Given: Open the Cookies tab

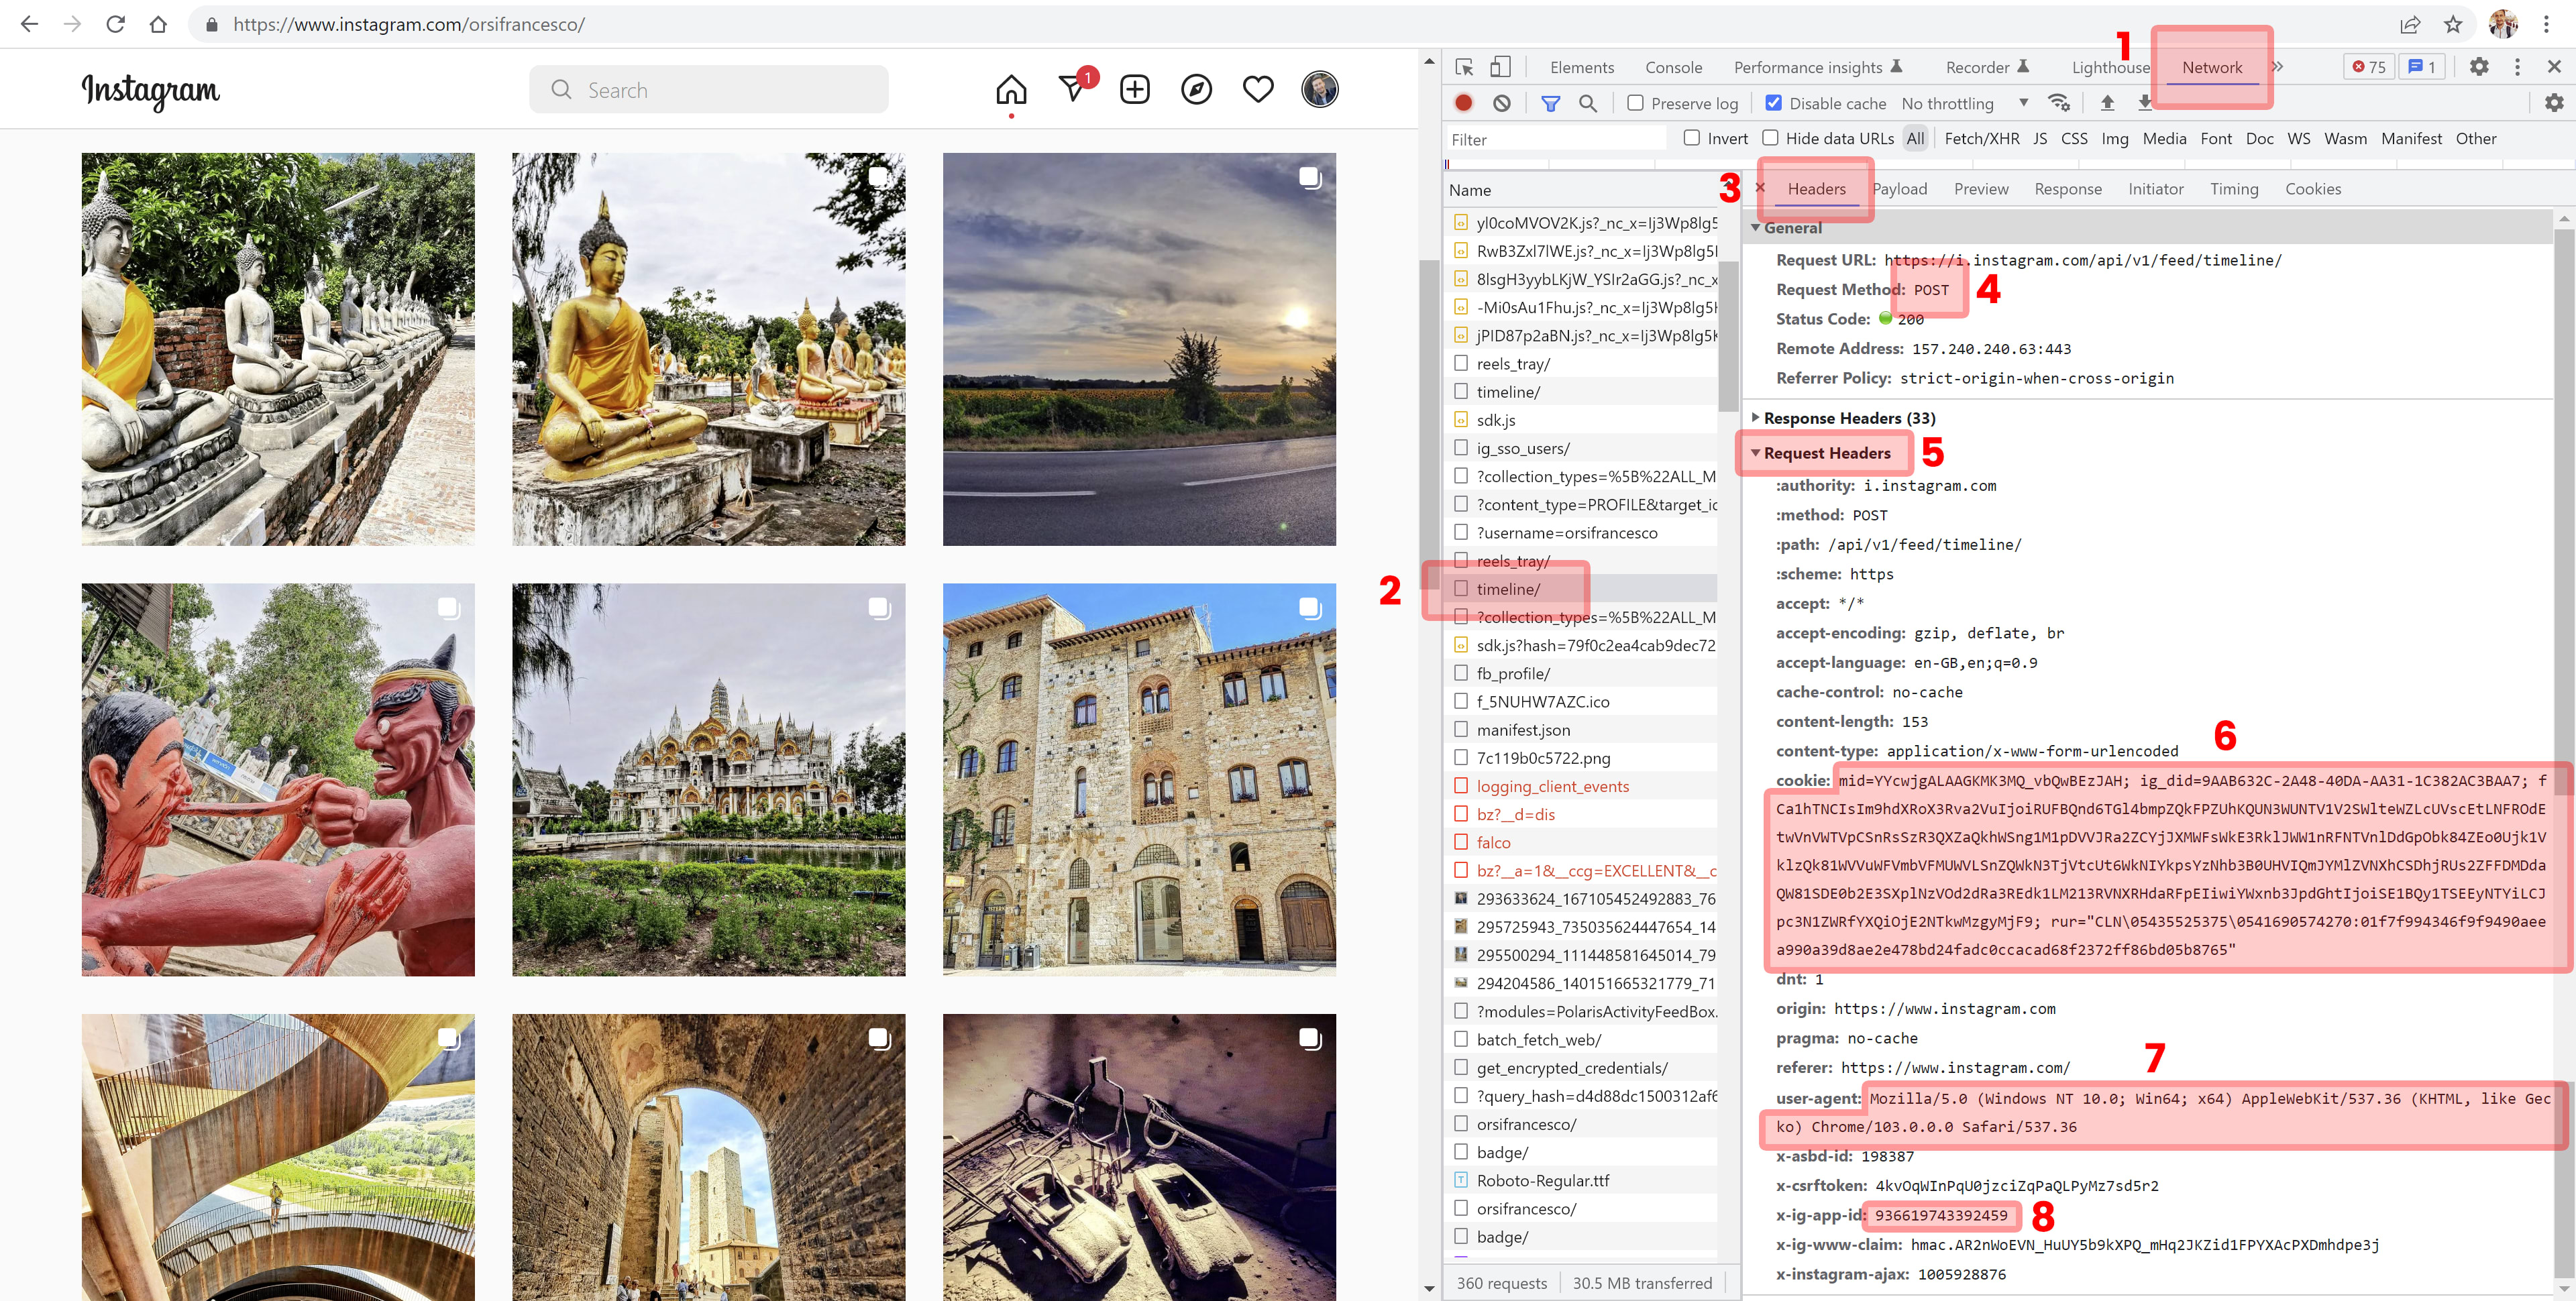Looking at the screenshot, I should tap(2312, 189).
